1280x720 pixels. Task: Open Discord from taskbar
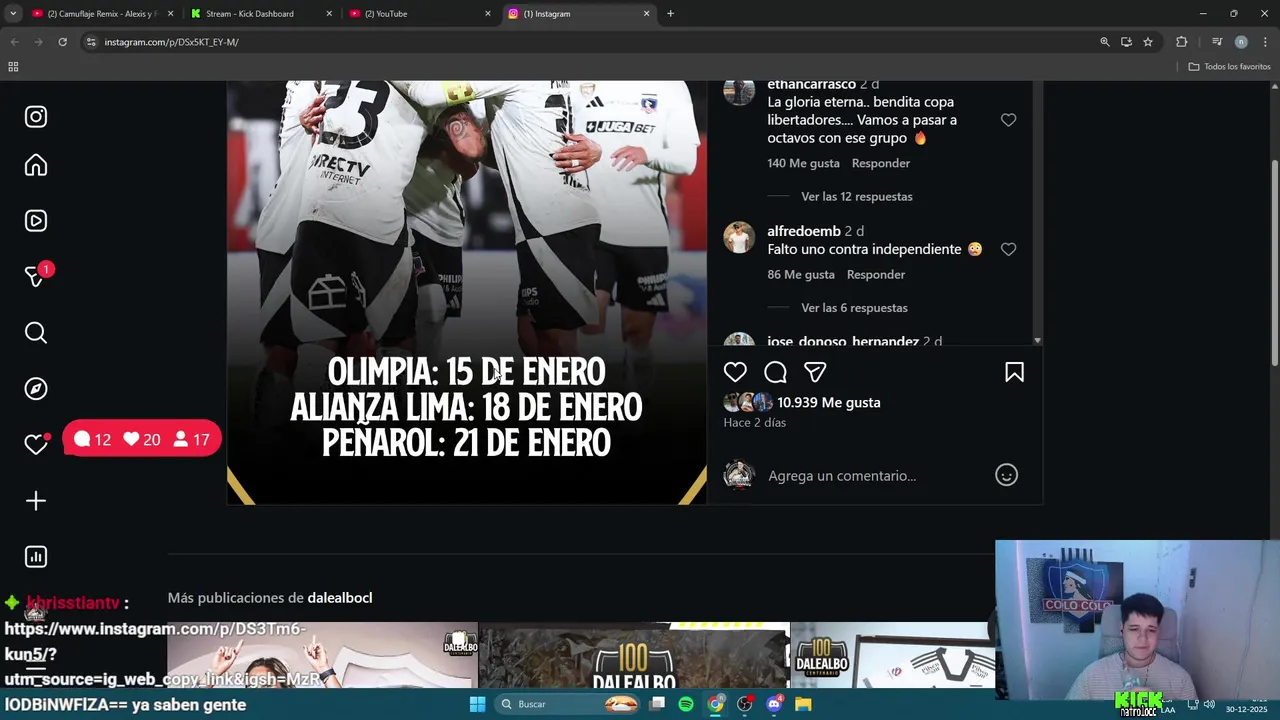(774, 704)
